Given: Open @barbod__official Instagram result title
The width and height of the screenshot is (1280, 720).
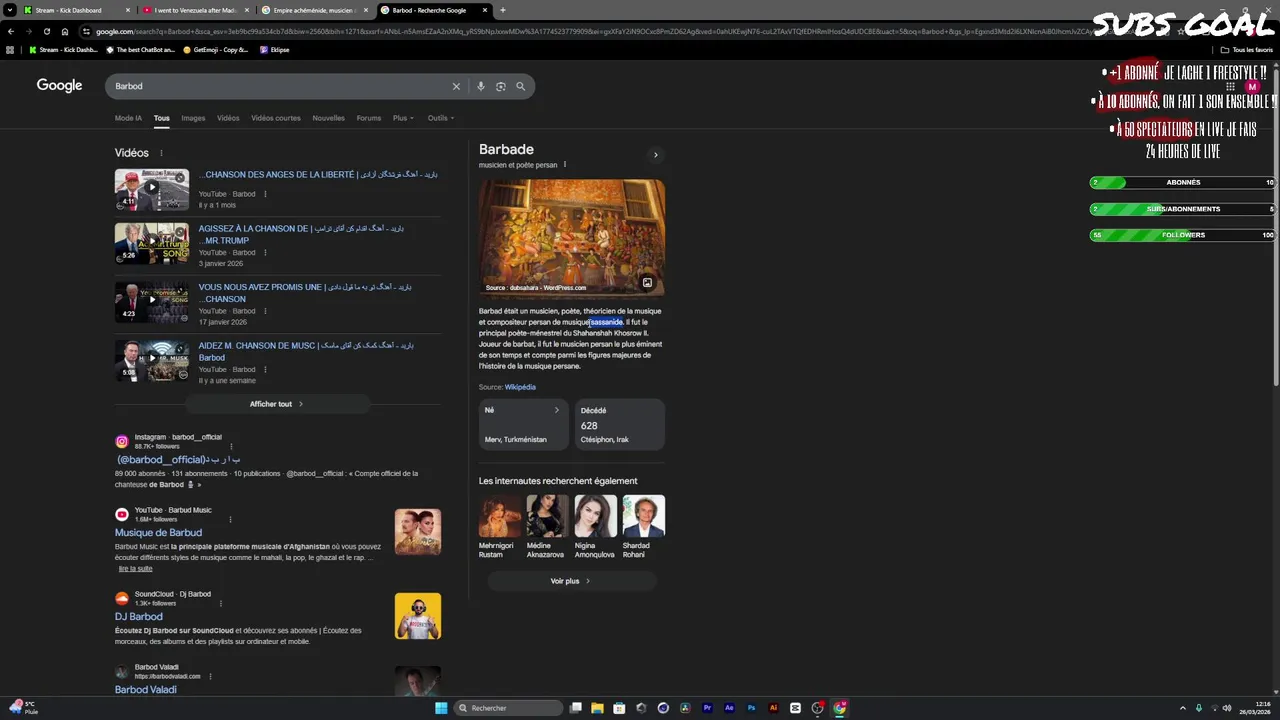Looking at the screenshot, I should [x=178, y=460].
